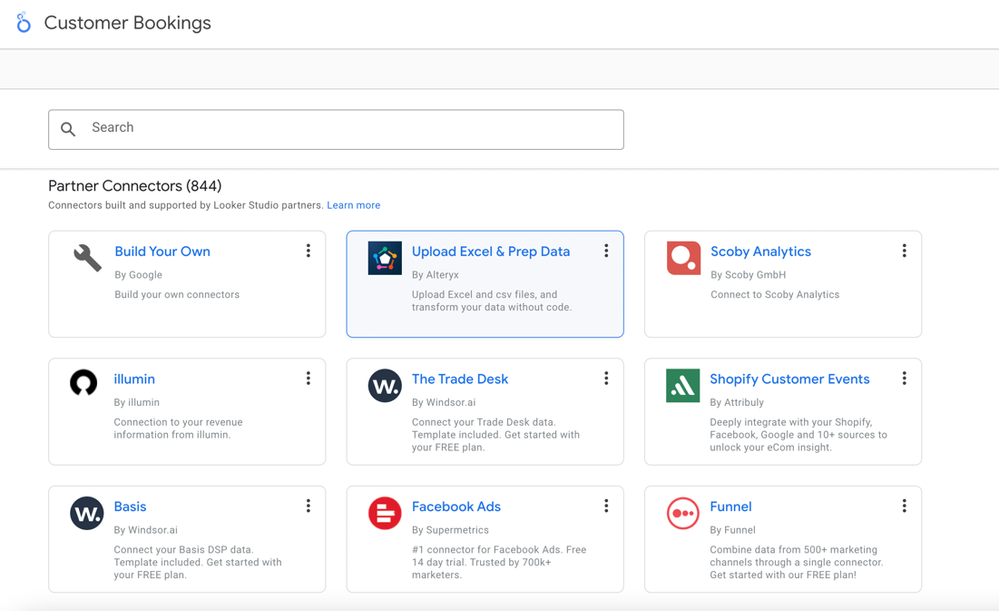The width and height of the screenshot is (999, 611).
Task: Click the Customer Bookings report title
Action: [x=127, y=23]
